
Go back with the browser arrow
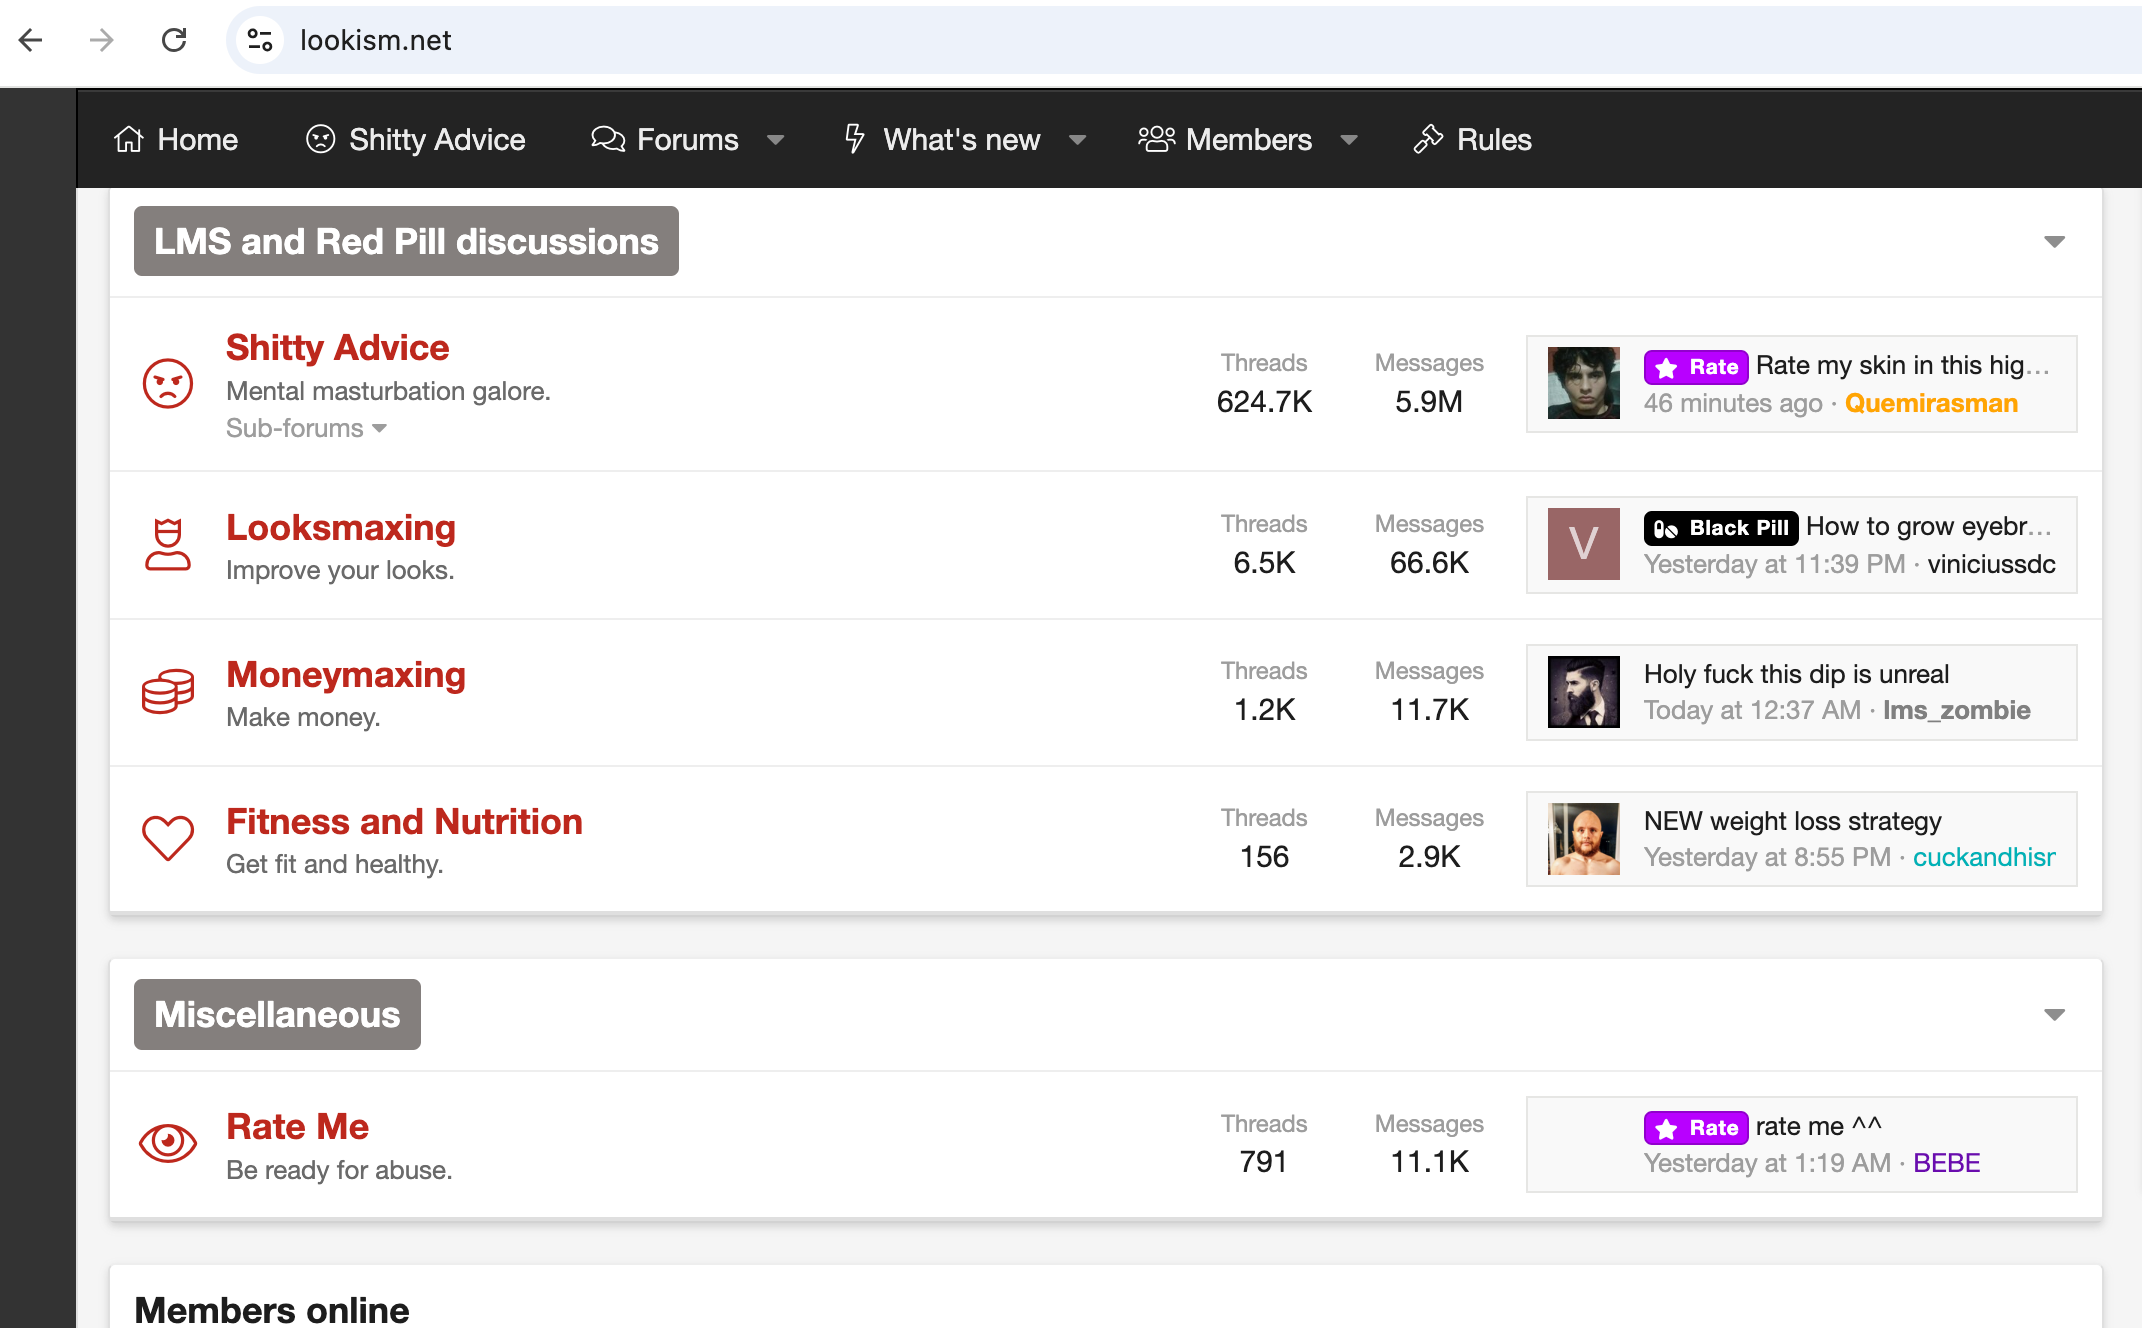tap(31, 40)
